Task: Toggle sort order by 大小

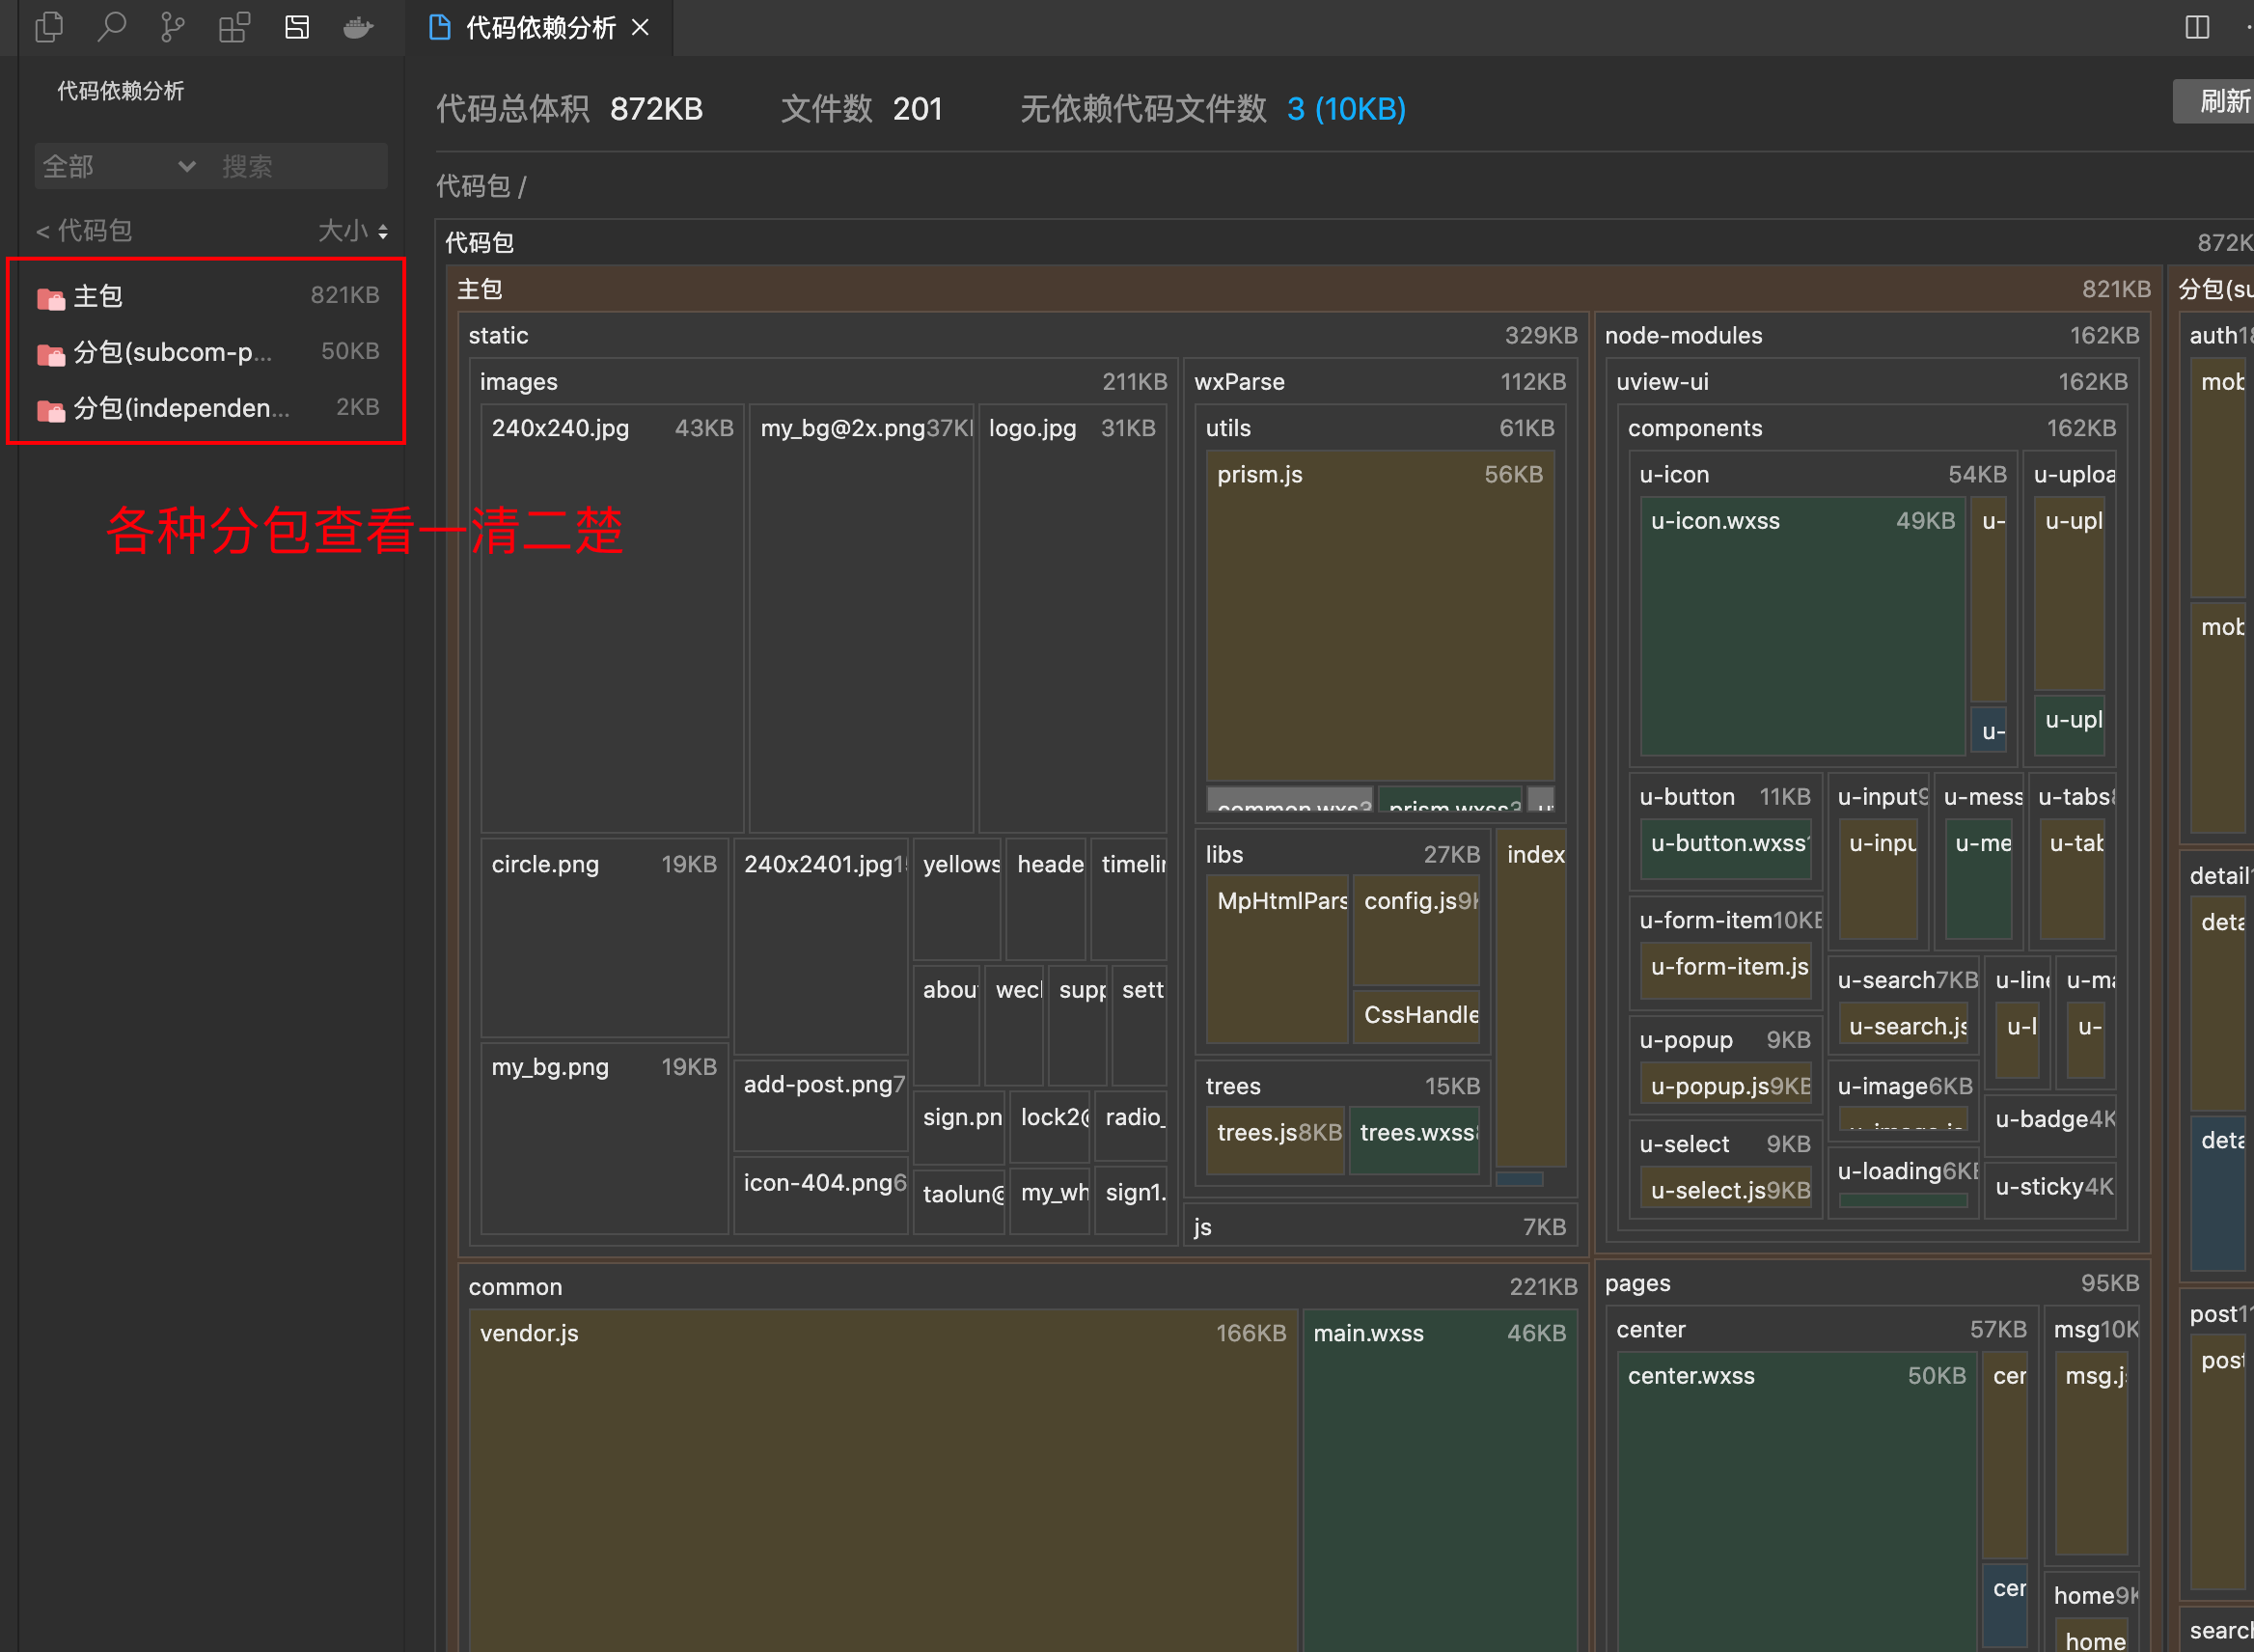Action: pyautogui.click(x=353, y=231)
